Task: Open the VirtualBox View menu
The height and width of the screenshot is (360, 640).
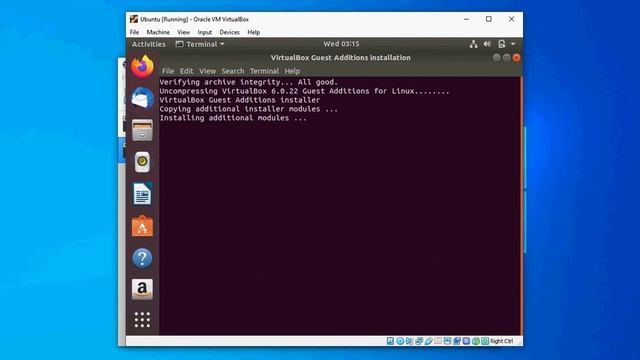Action: (x=183, y=32)
